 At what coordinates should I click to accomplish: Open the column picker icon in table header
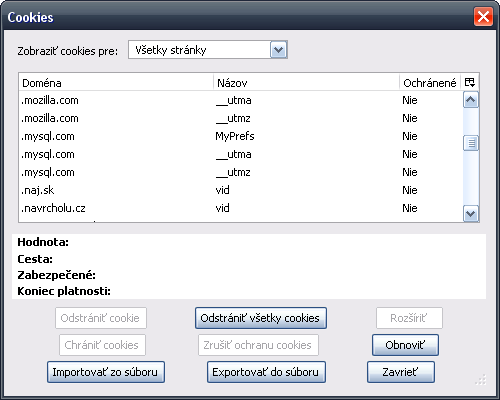470,82
